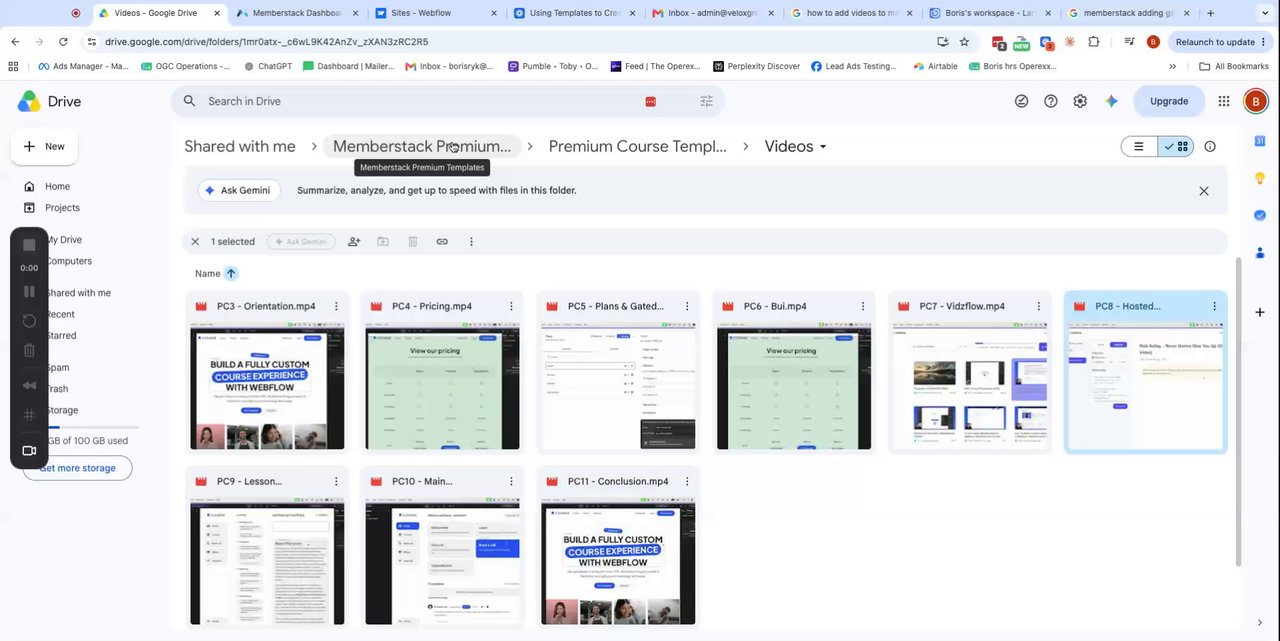The height and width of the screenshot is (641, 1280).
Task: Reverse the Name sort direction arrow
Action: [x=231, y=273]
